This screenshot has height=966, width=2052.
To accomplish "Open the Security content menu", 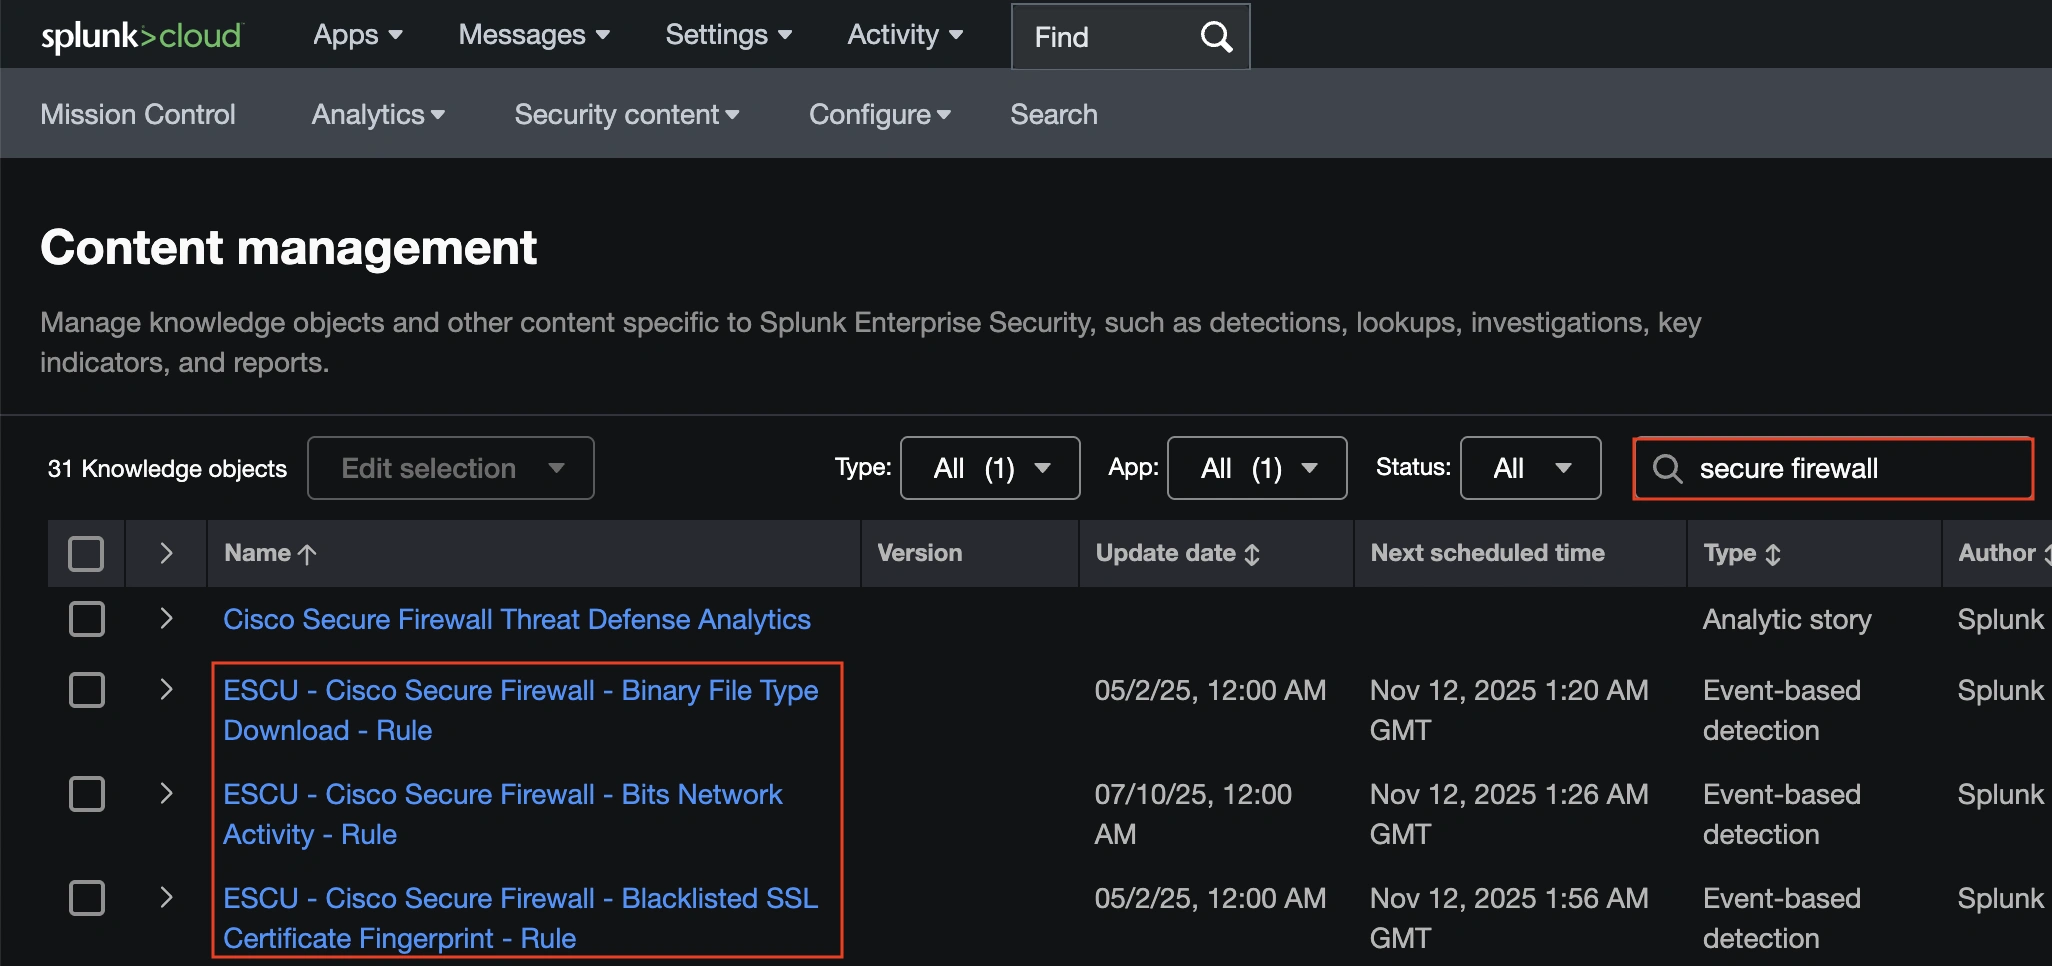I will click(627, 114).
